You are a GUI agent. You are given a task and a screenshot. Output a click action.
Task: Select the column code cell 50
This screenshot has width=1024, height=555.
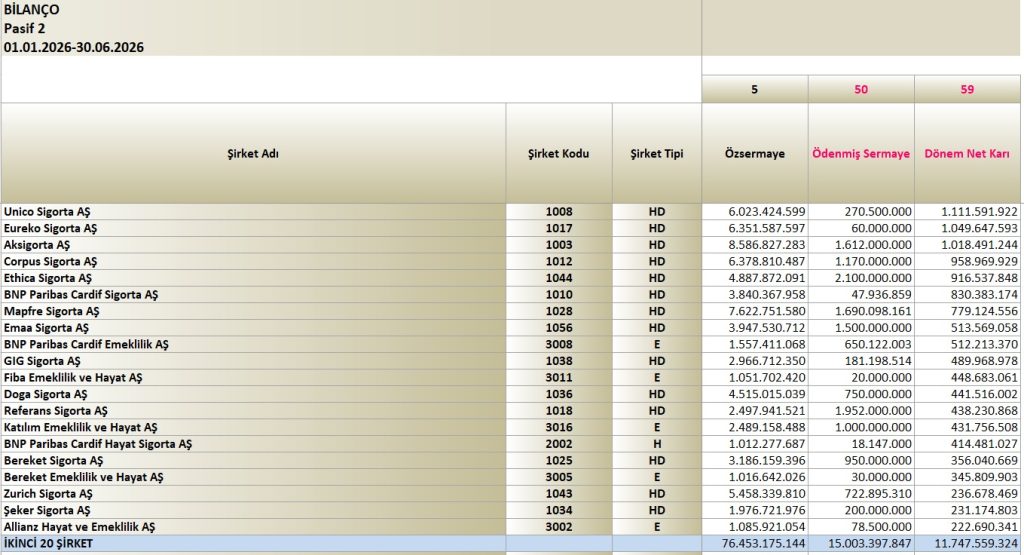tap(861, 89)
